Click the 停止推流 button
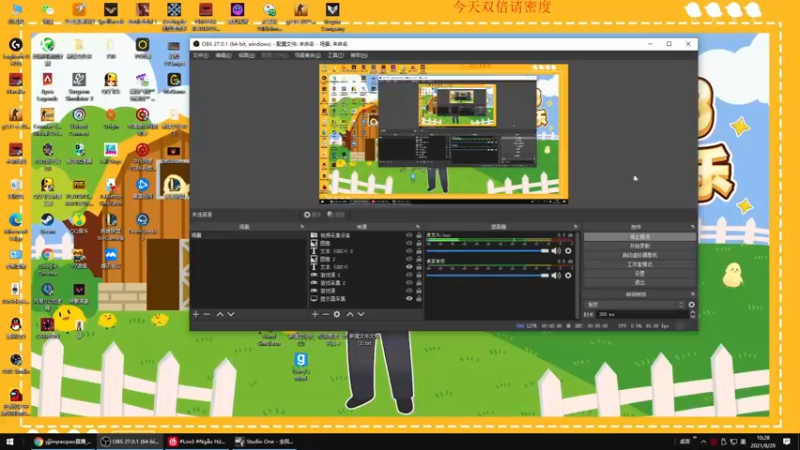 640,237
